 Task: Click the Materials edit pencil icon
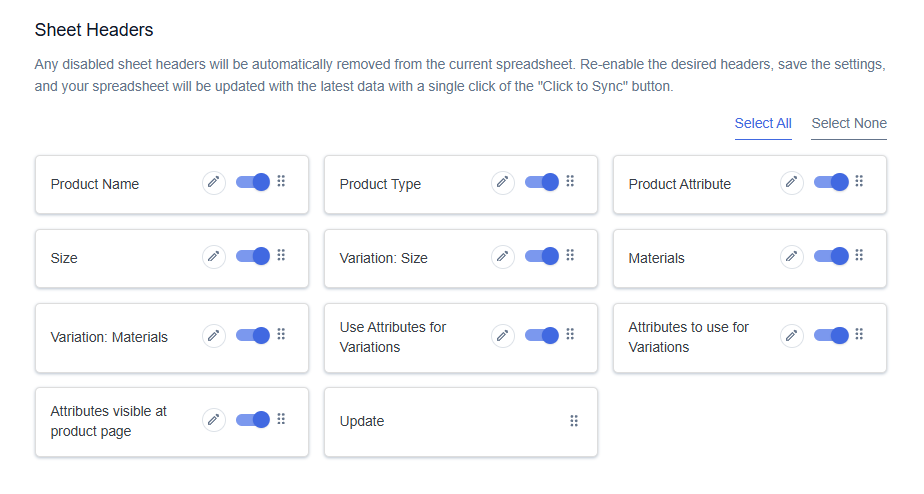tap(791, 257)
